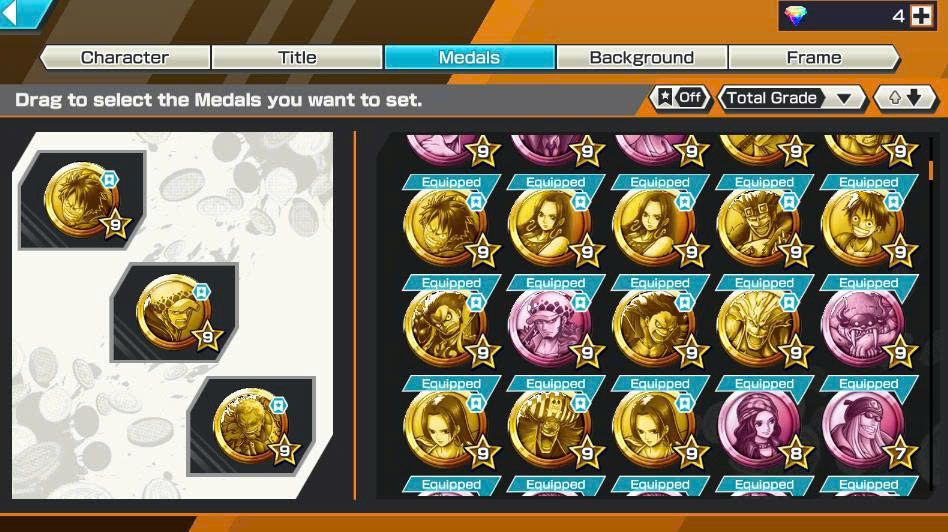Toggle bookmark on gold smiling Luffy medal
Image resolution: width=948 pixels, height=532 pixels.
892,203
